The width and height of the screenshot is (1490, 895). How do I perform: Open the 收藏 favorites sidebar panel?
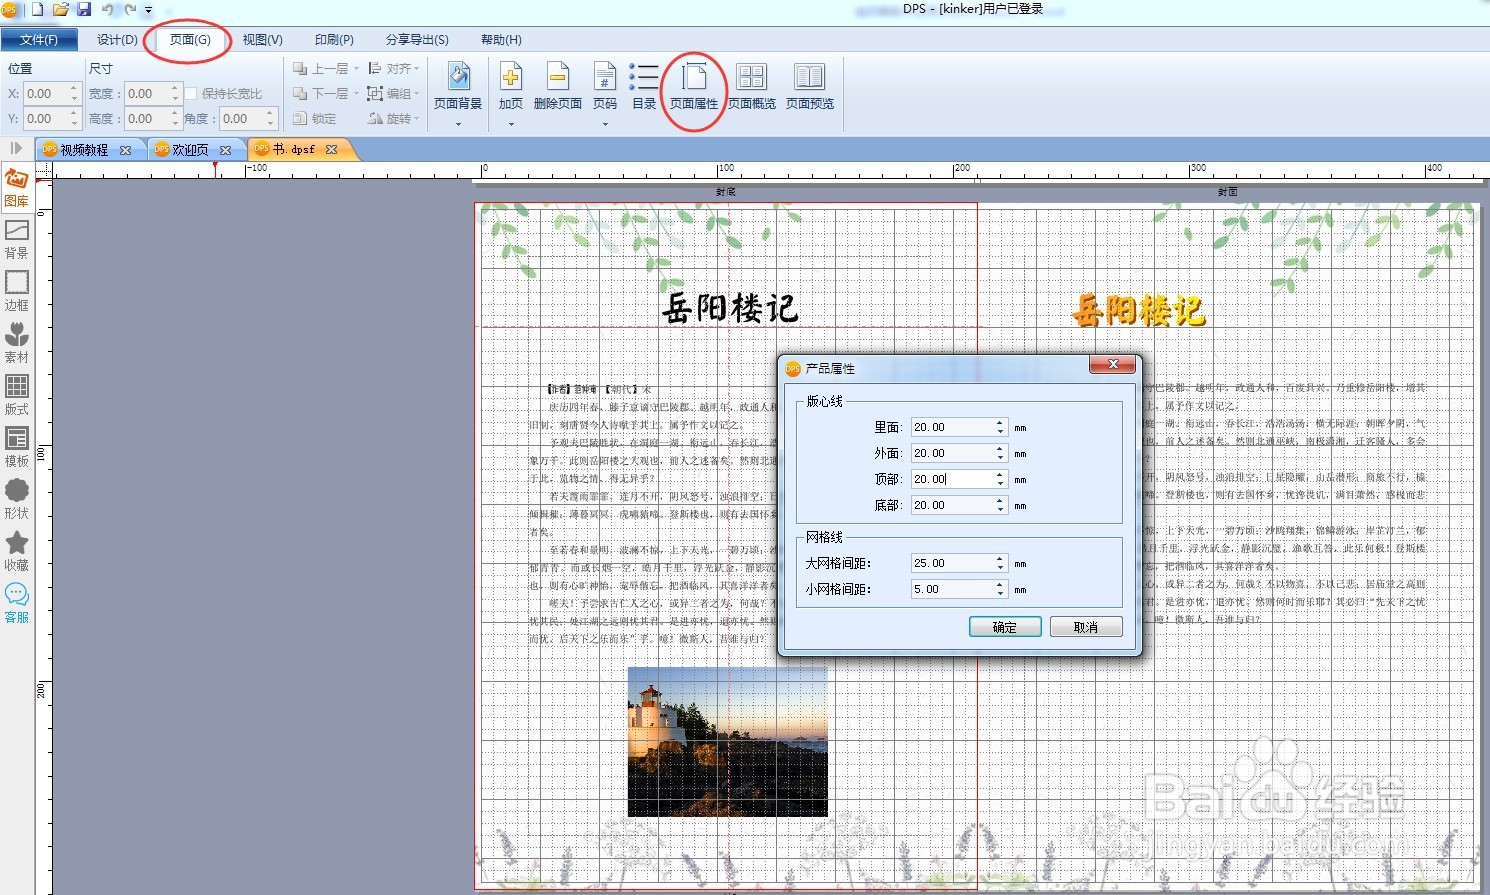pyautogui.click(x=17, y=552)
